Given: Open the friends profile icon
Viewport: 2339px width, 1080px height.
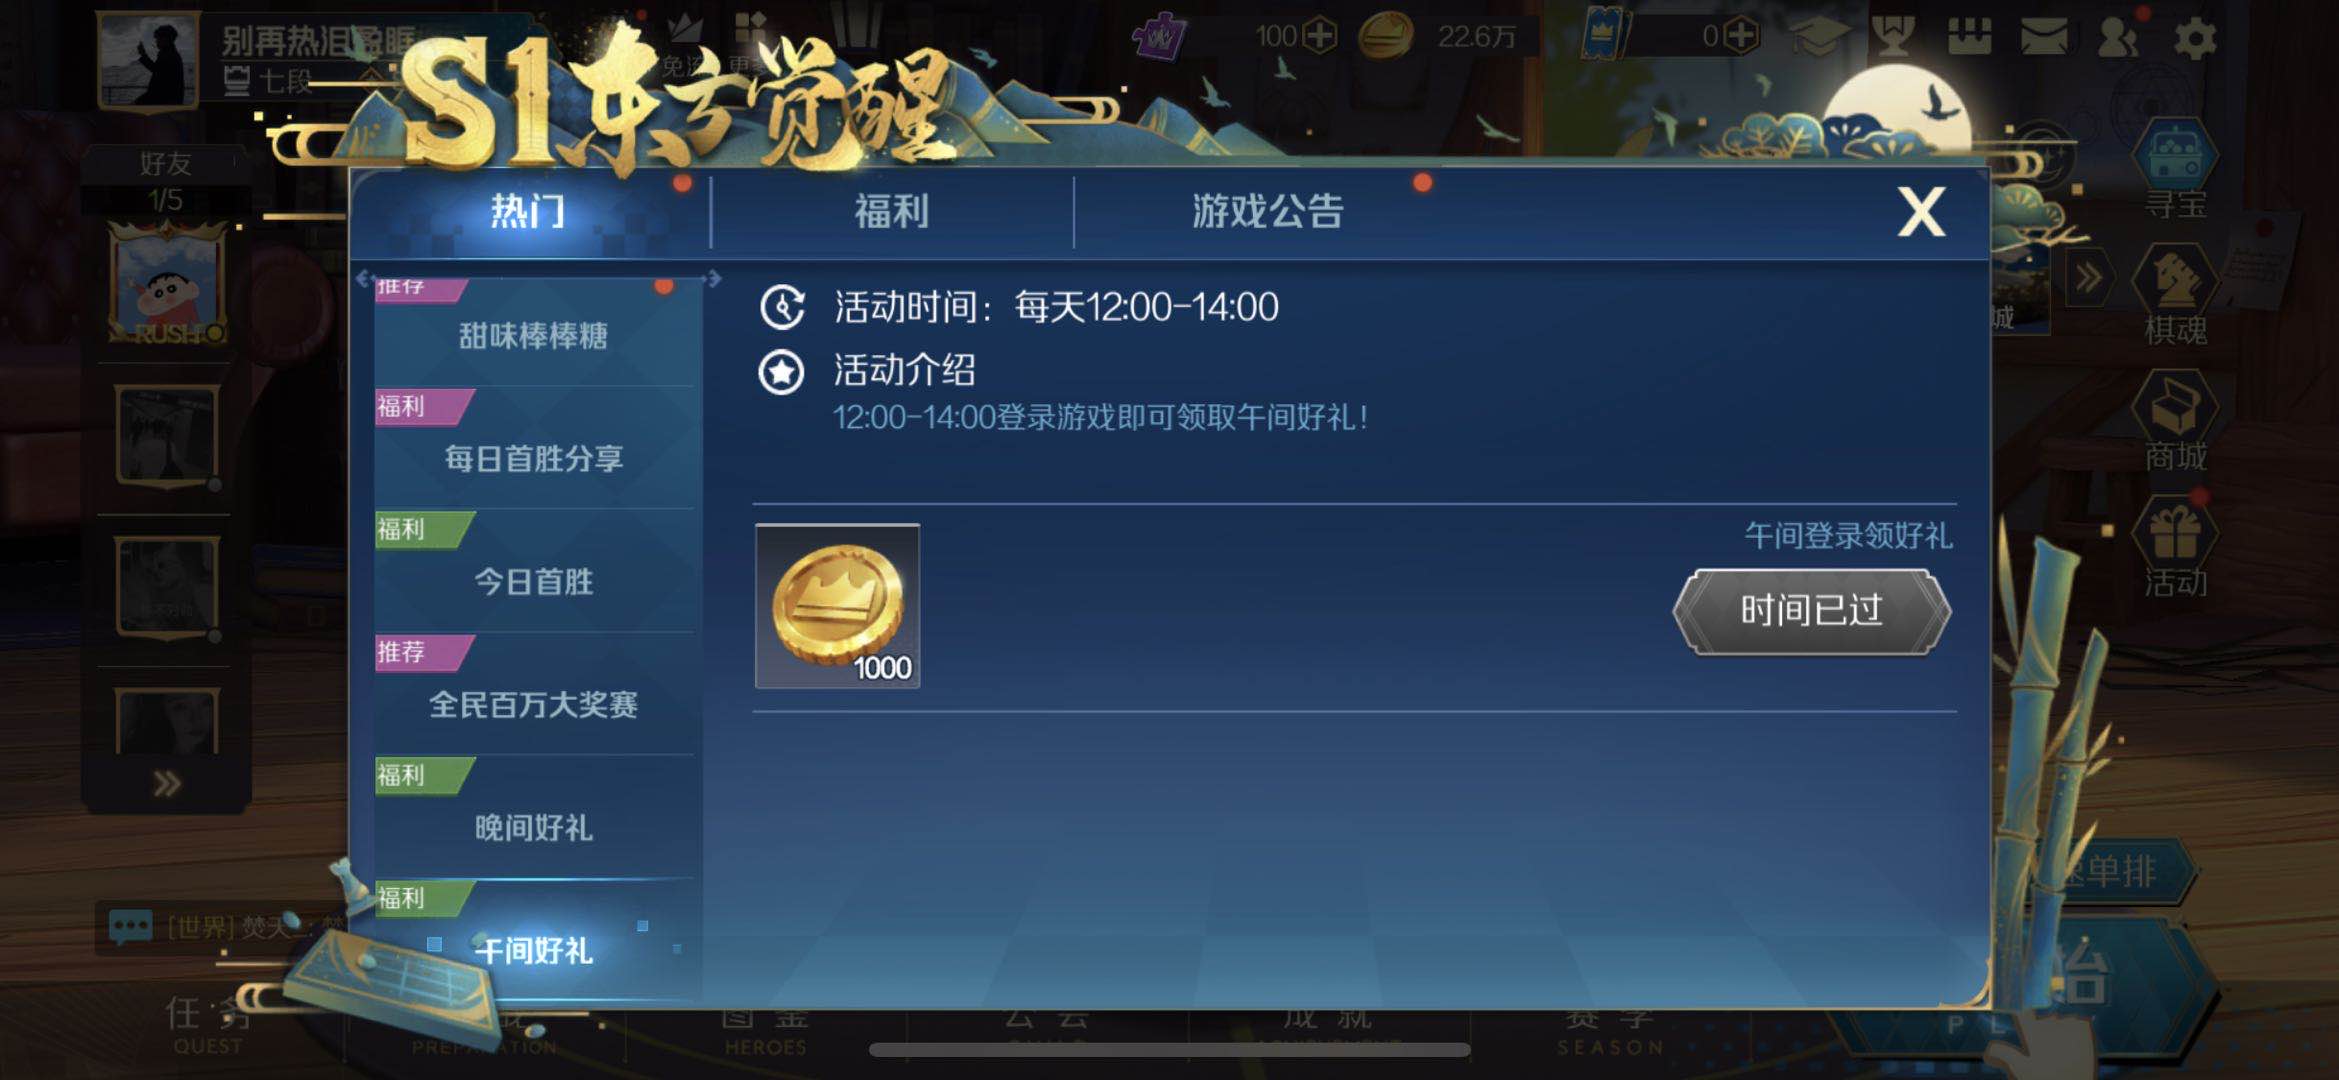Looking at the screenshot, I should click(2117, 38).
